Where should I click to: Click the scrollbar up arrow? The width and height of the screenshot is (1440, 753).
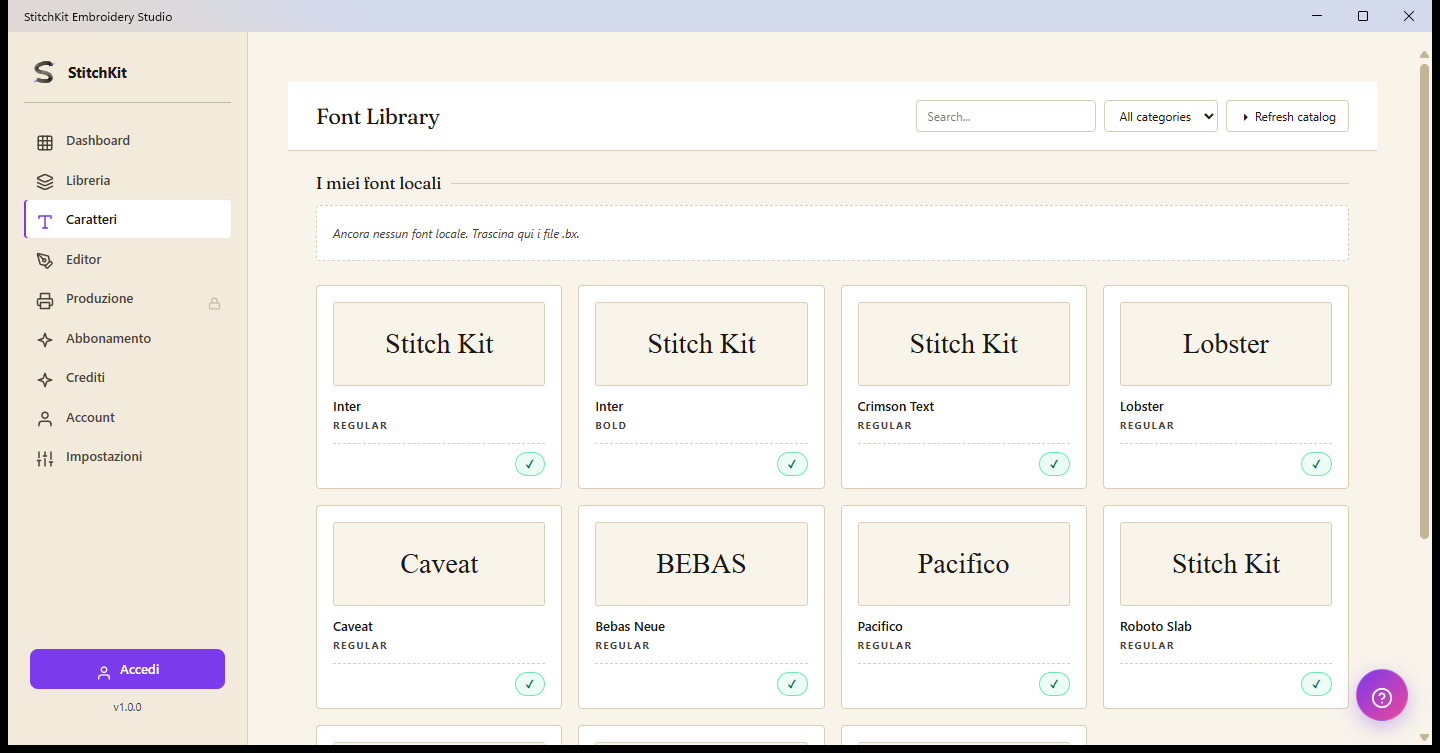1424,54
